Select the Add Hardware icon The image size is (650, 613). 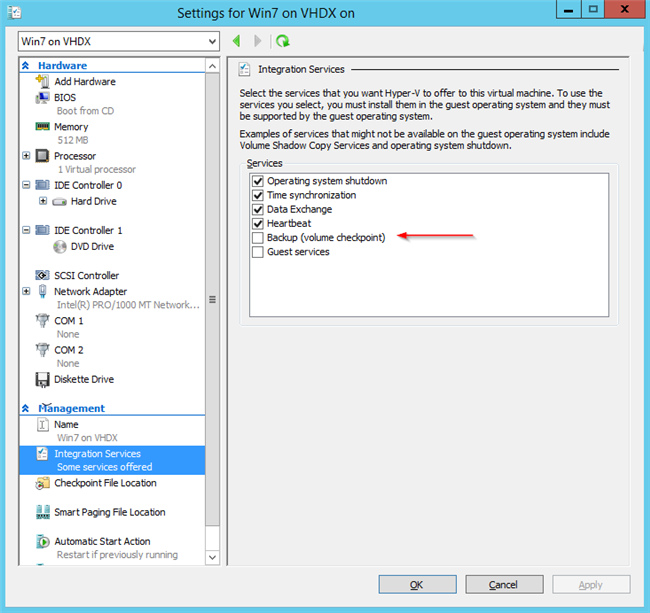tap(43, 82)
